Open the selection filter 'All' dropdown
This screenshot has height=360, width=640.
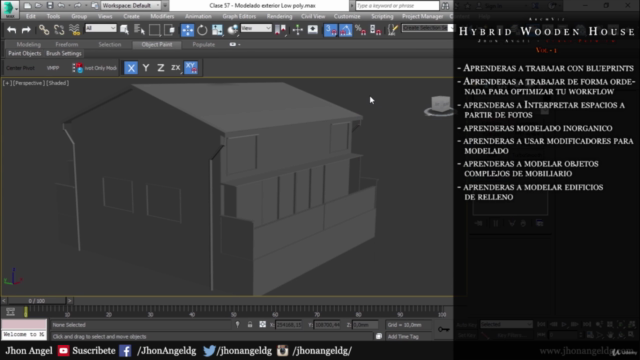100,28
